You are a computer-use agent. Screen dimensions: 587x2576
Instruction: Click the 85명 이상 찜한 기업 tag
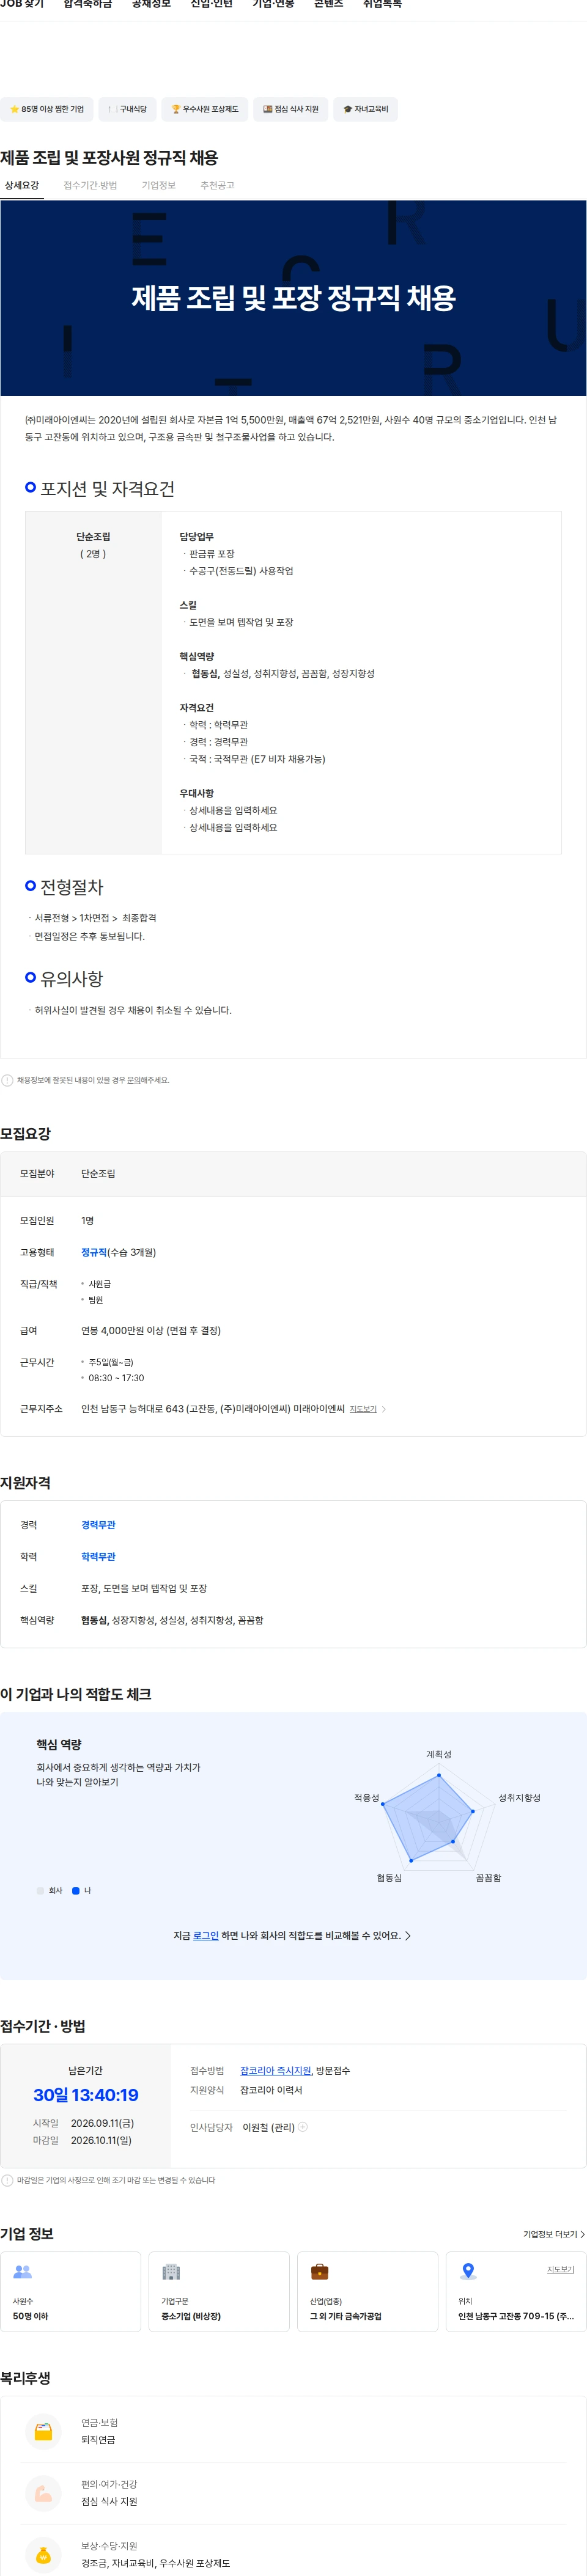[47, 109]
